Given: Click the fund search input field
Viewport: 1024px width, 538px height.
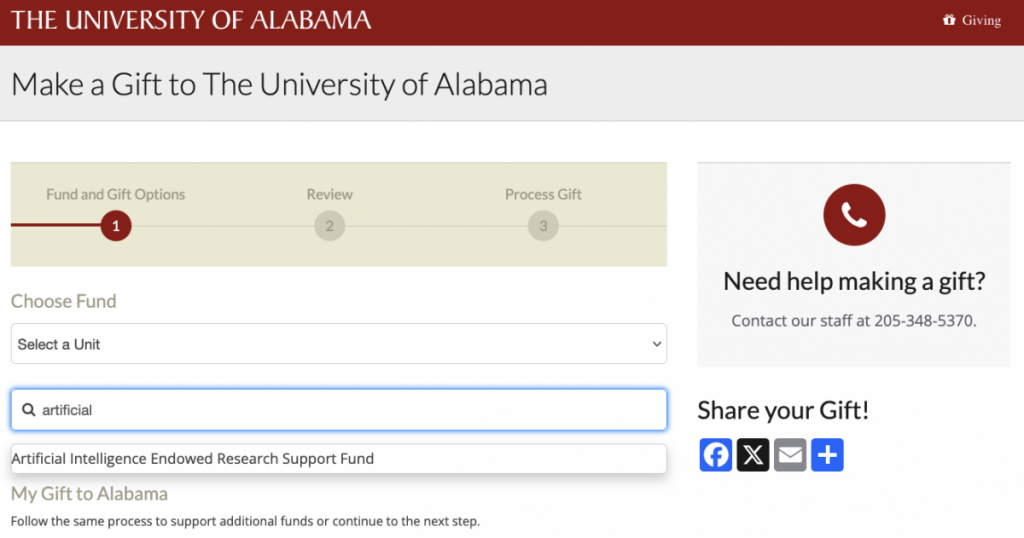Looking at the screenshot, I should coord(339,410).
